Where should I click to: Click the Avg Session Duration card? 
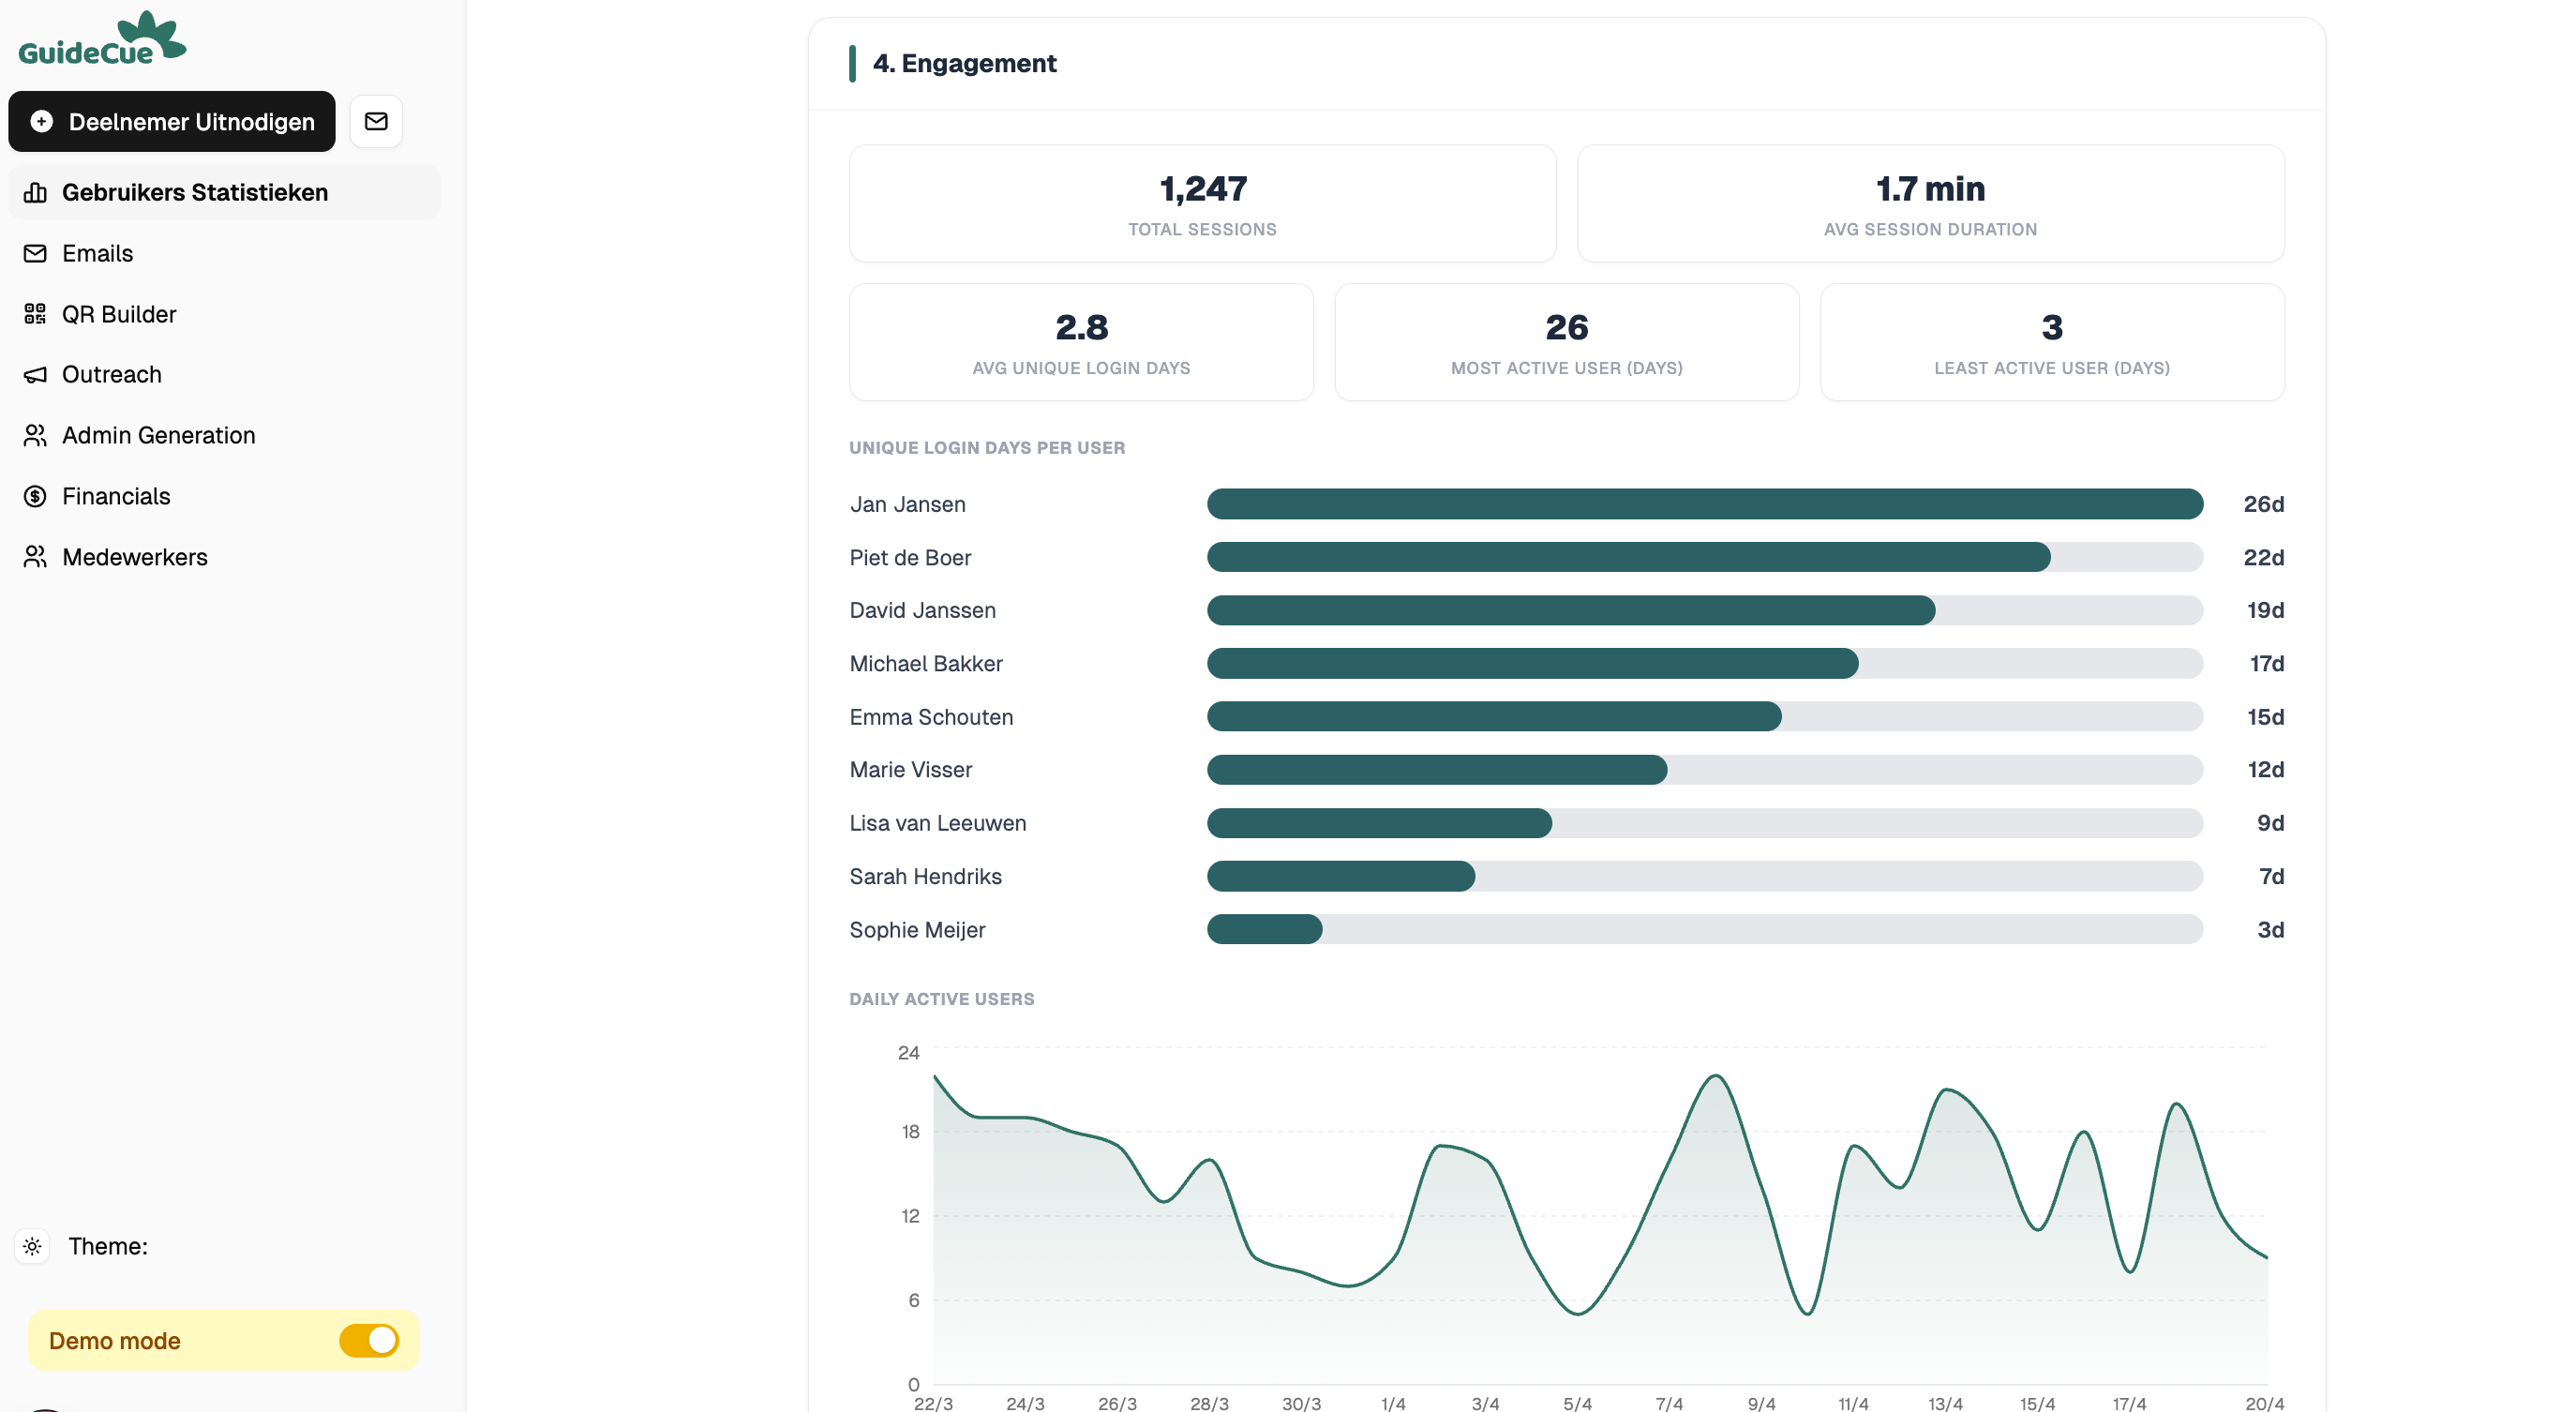pyautogui.click(x=1930, y=203)
